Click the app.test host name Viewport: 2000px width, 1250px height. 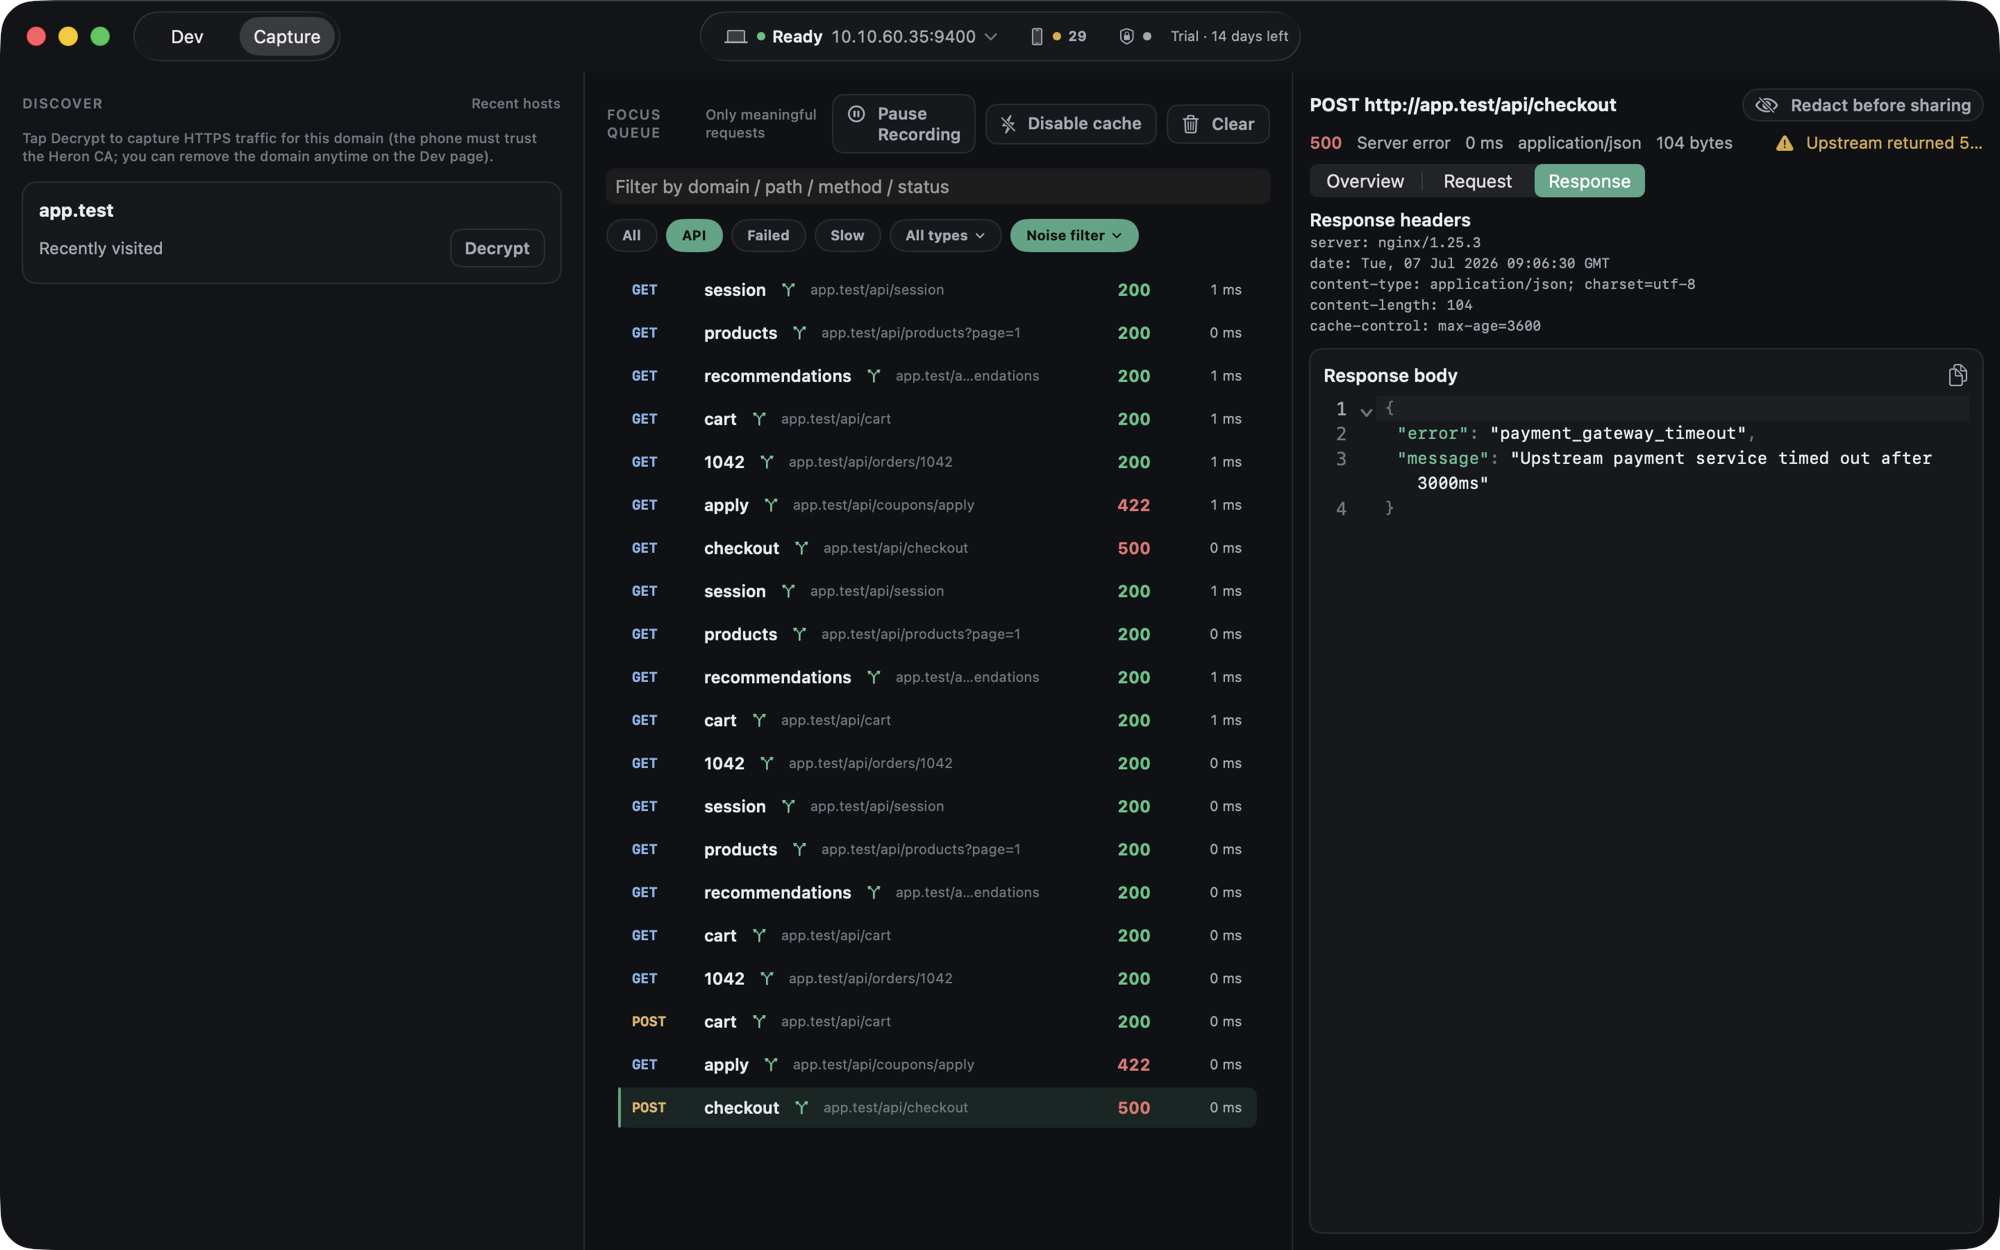(76, 210)
